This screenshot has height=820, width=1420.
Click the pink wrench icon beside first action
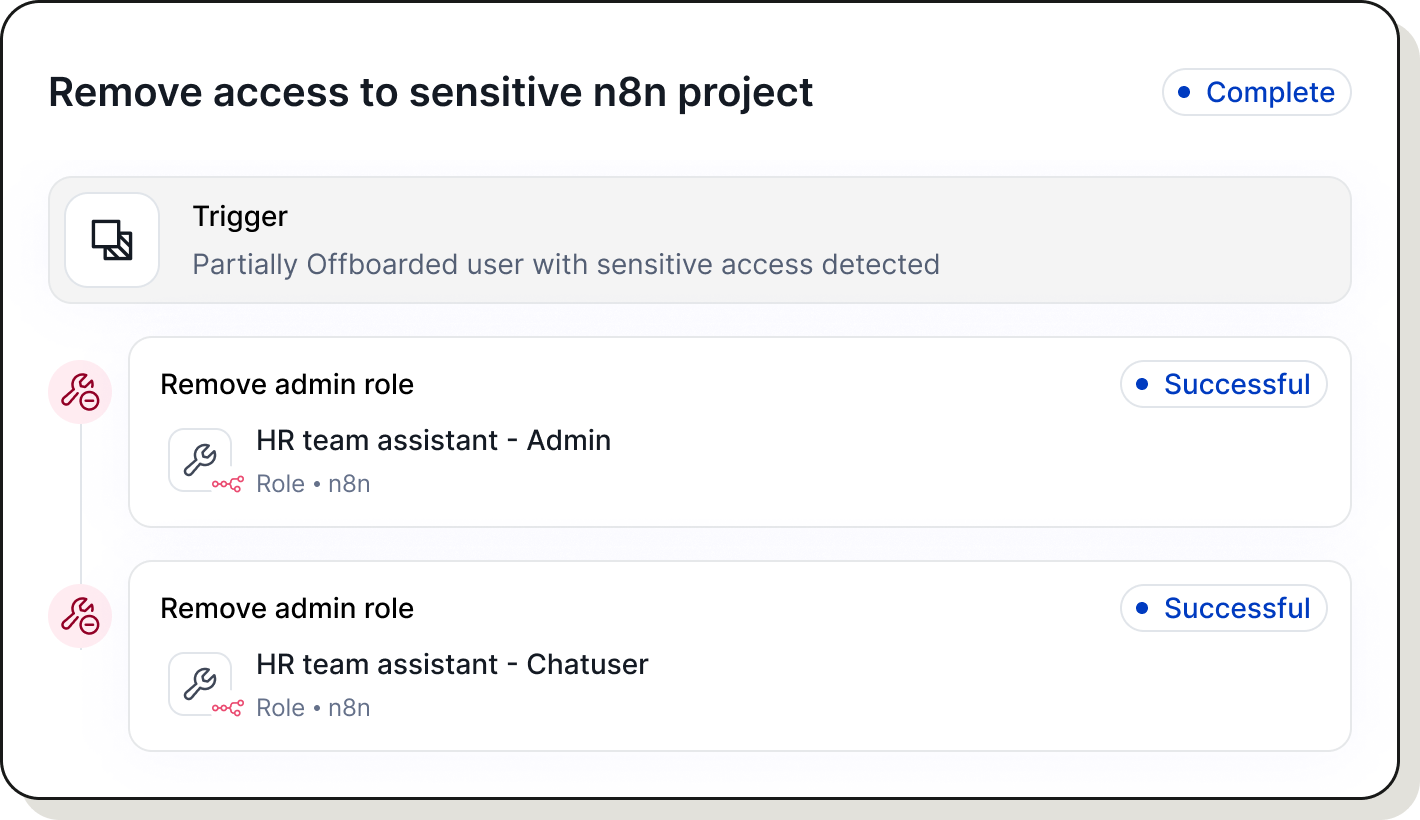point(80,392)
